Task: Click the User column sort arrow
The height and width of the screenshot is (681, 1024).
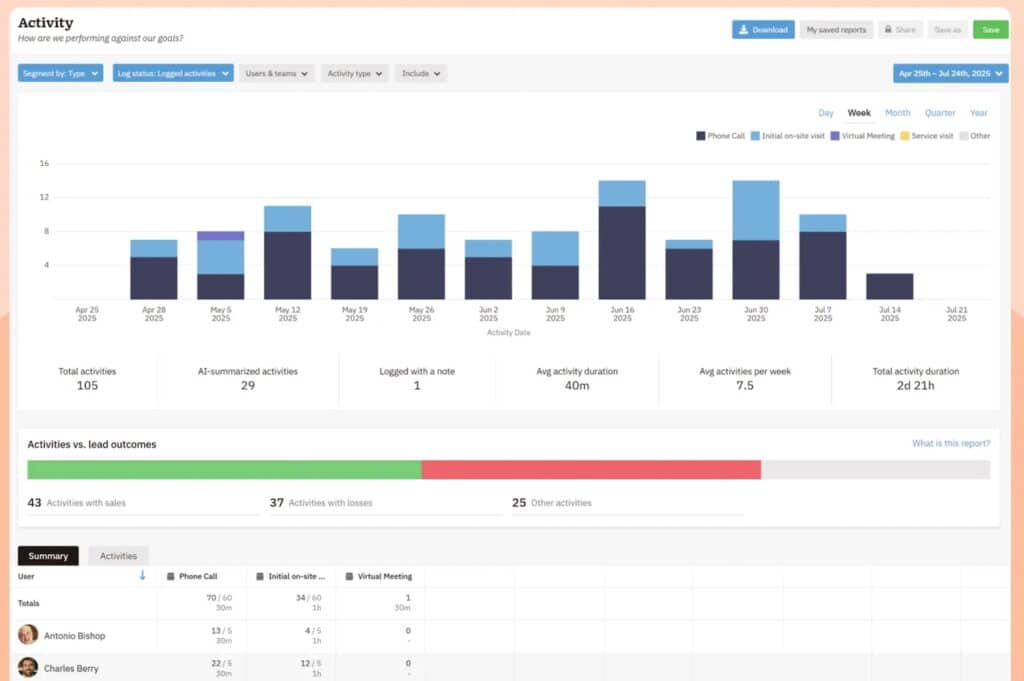Action: (142, 575)
